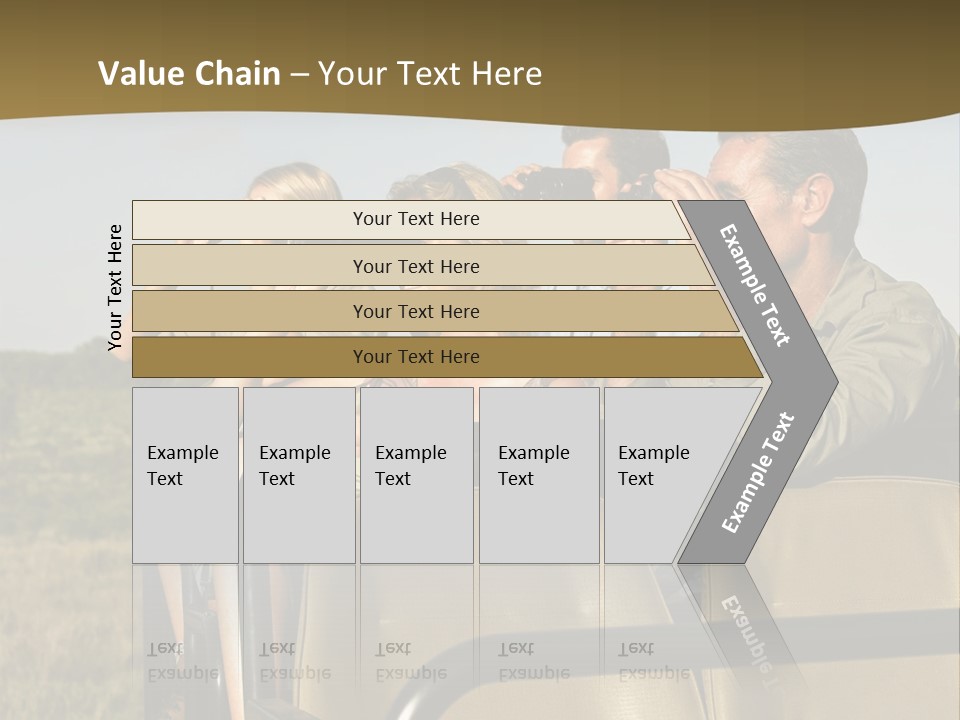Image resolution: width=960 pixels, height=720 pixels.
Task: Select the fourth "Example Text" gray box
Action: 538,475
